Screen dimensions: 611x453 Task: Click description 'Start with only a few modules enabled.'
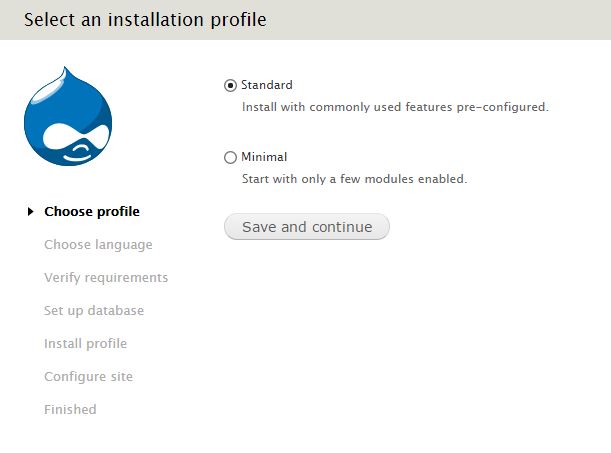coord(354,179)
